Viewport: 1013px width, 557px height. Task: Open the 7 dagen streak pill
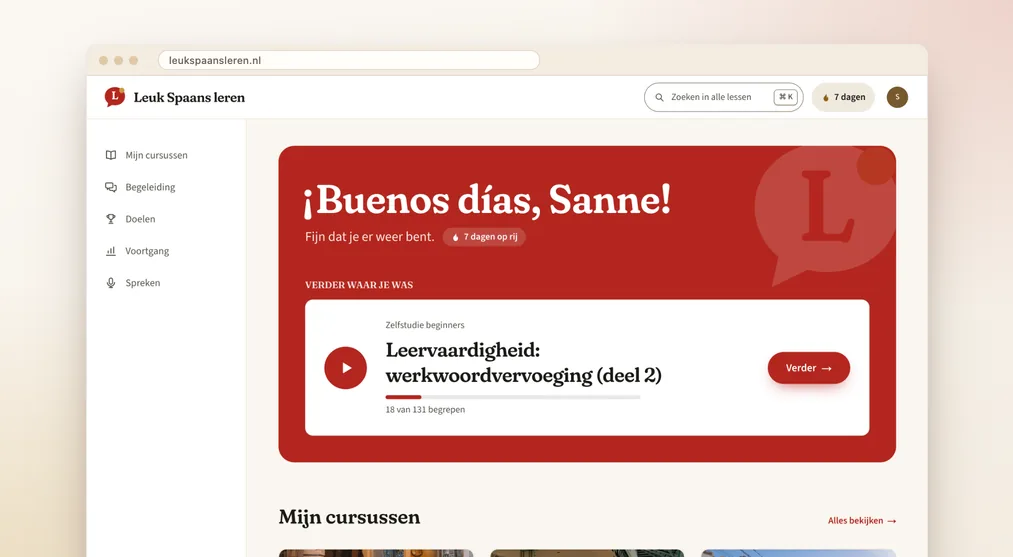[x=843, y=97]
